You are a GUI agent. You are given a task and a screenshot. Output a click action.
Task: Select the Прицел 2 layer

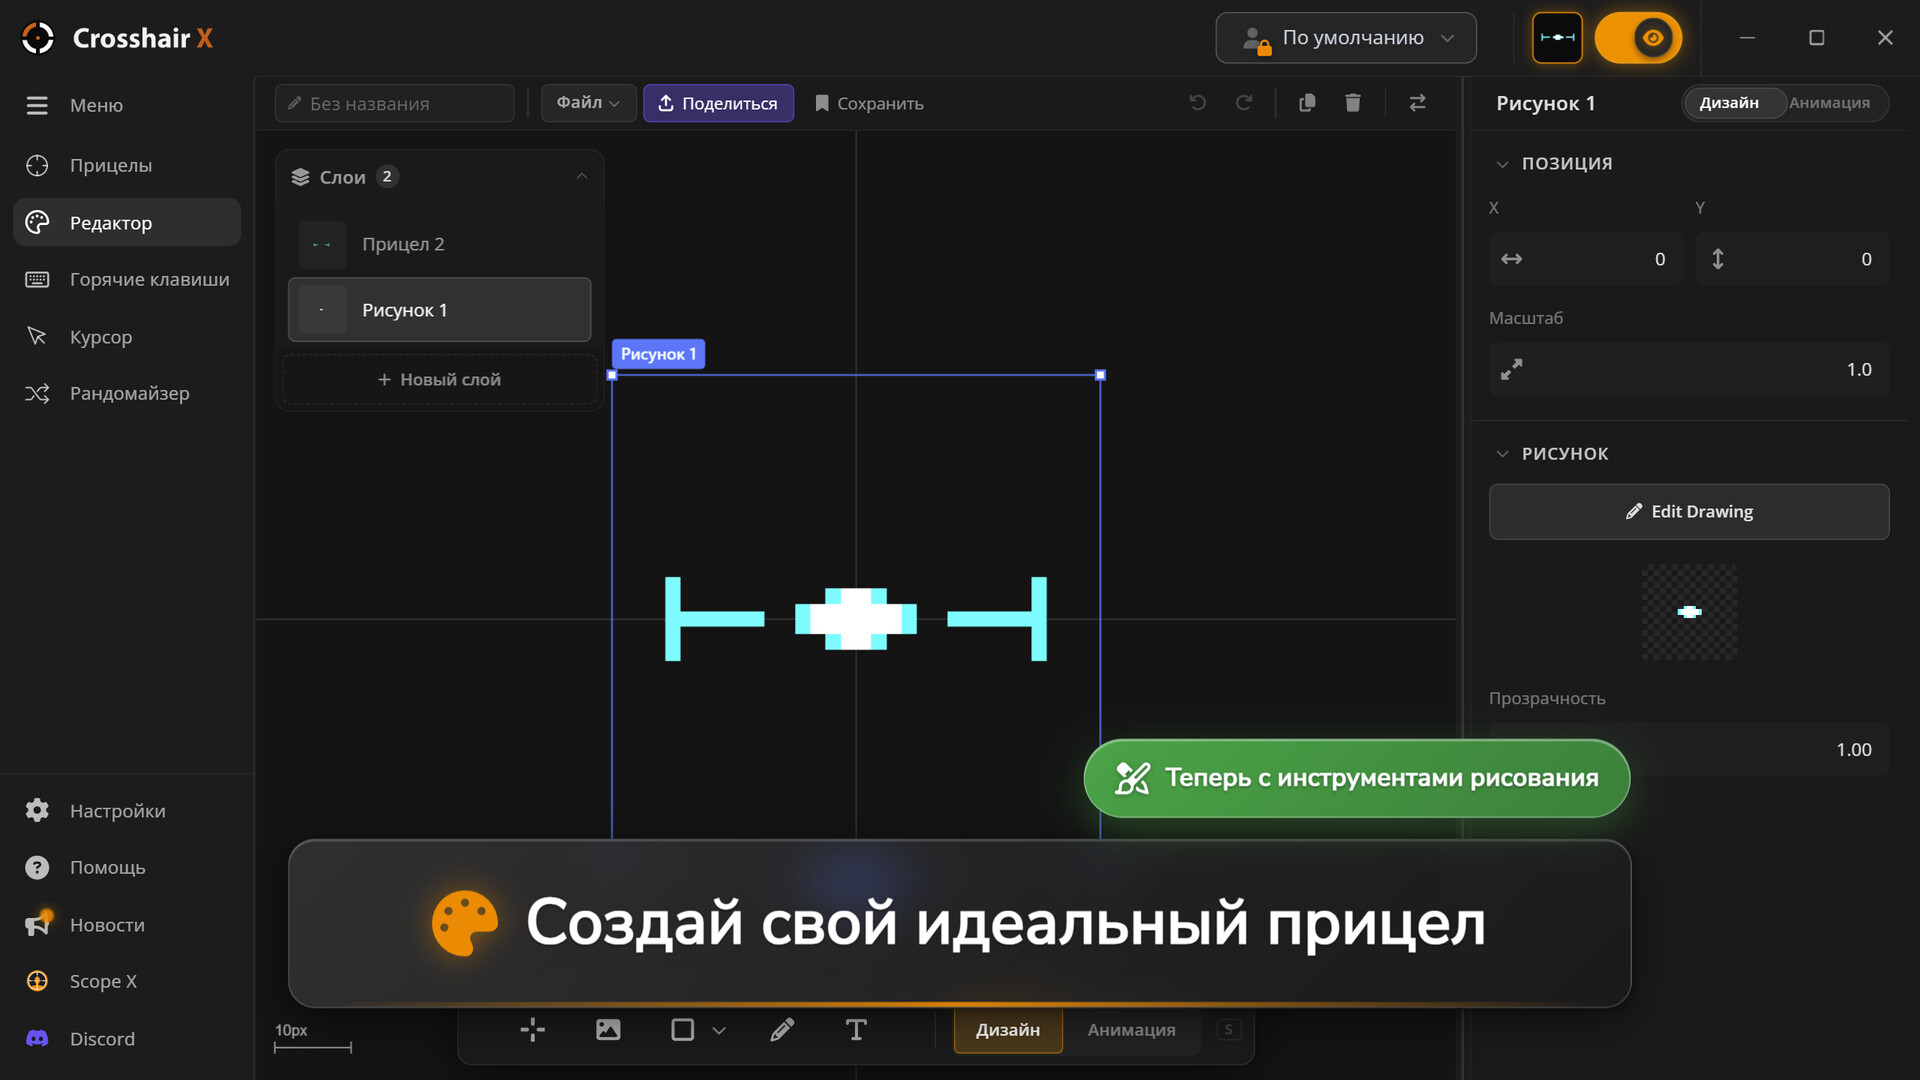tap(440, 244)
